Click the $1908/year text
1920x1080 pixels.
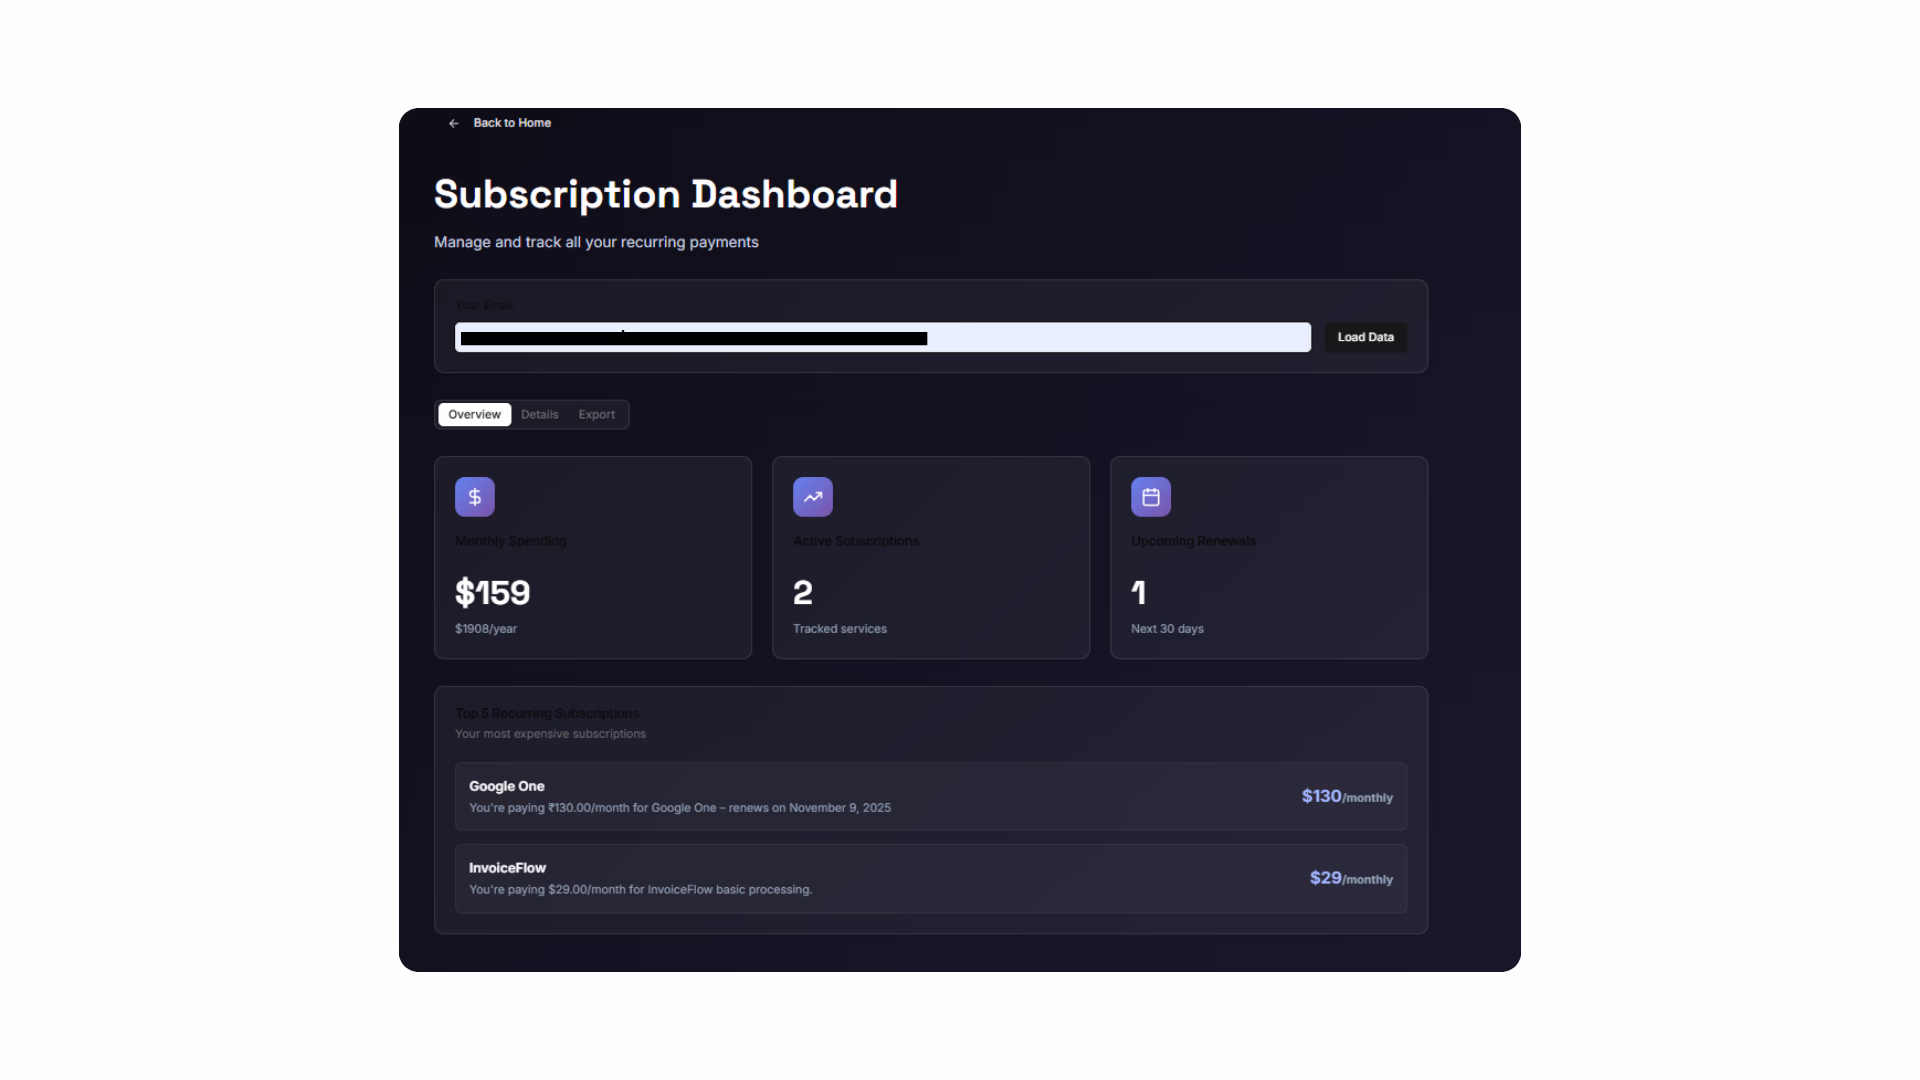(486, 629)
